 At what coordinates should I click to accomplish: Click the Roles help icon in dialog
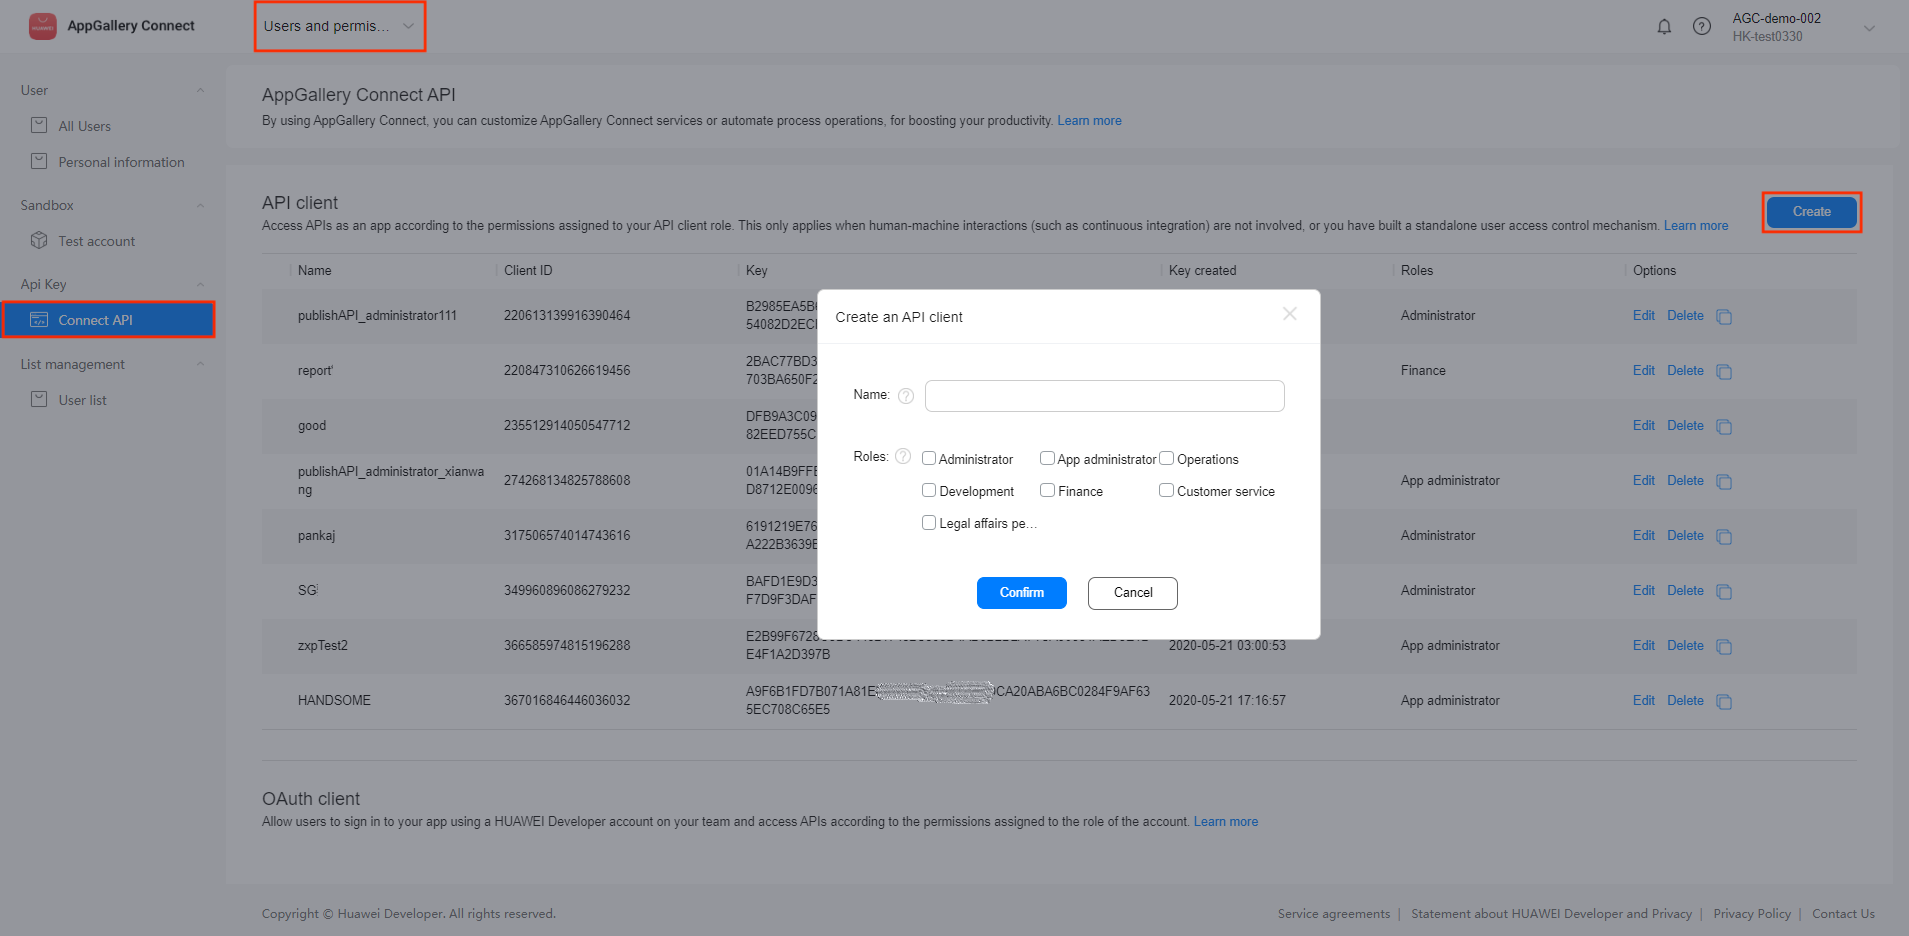[x=903, y=456]
